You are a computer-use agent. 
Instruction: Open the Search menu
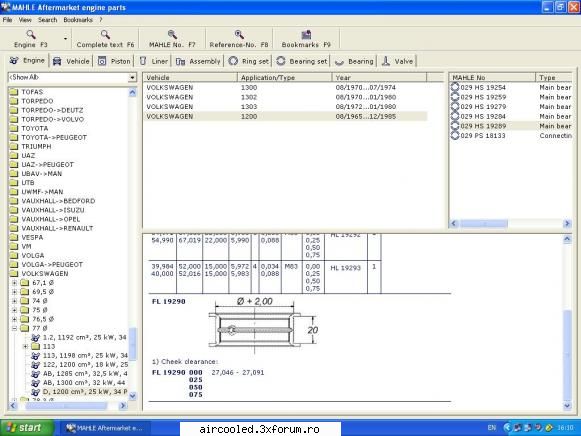tap(47, 20)
